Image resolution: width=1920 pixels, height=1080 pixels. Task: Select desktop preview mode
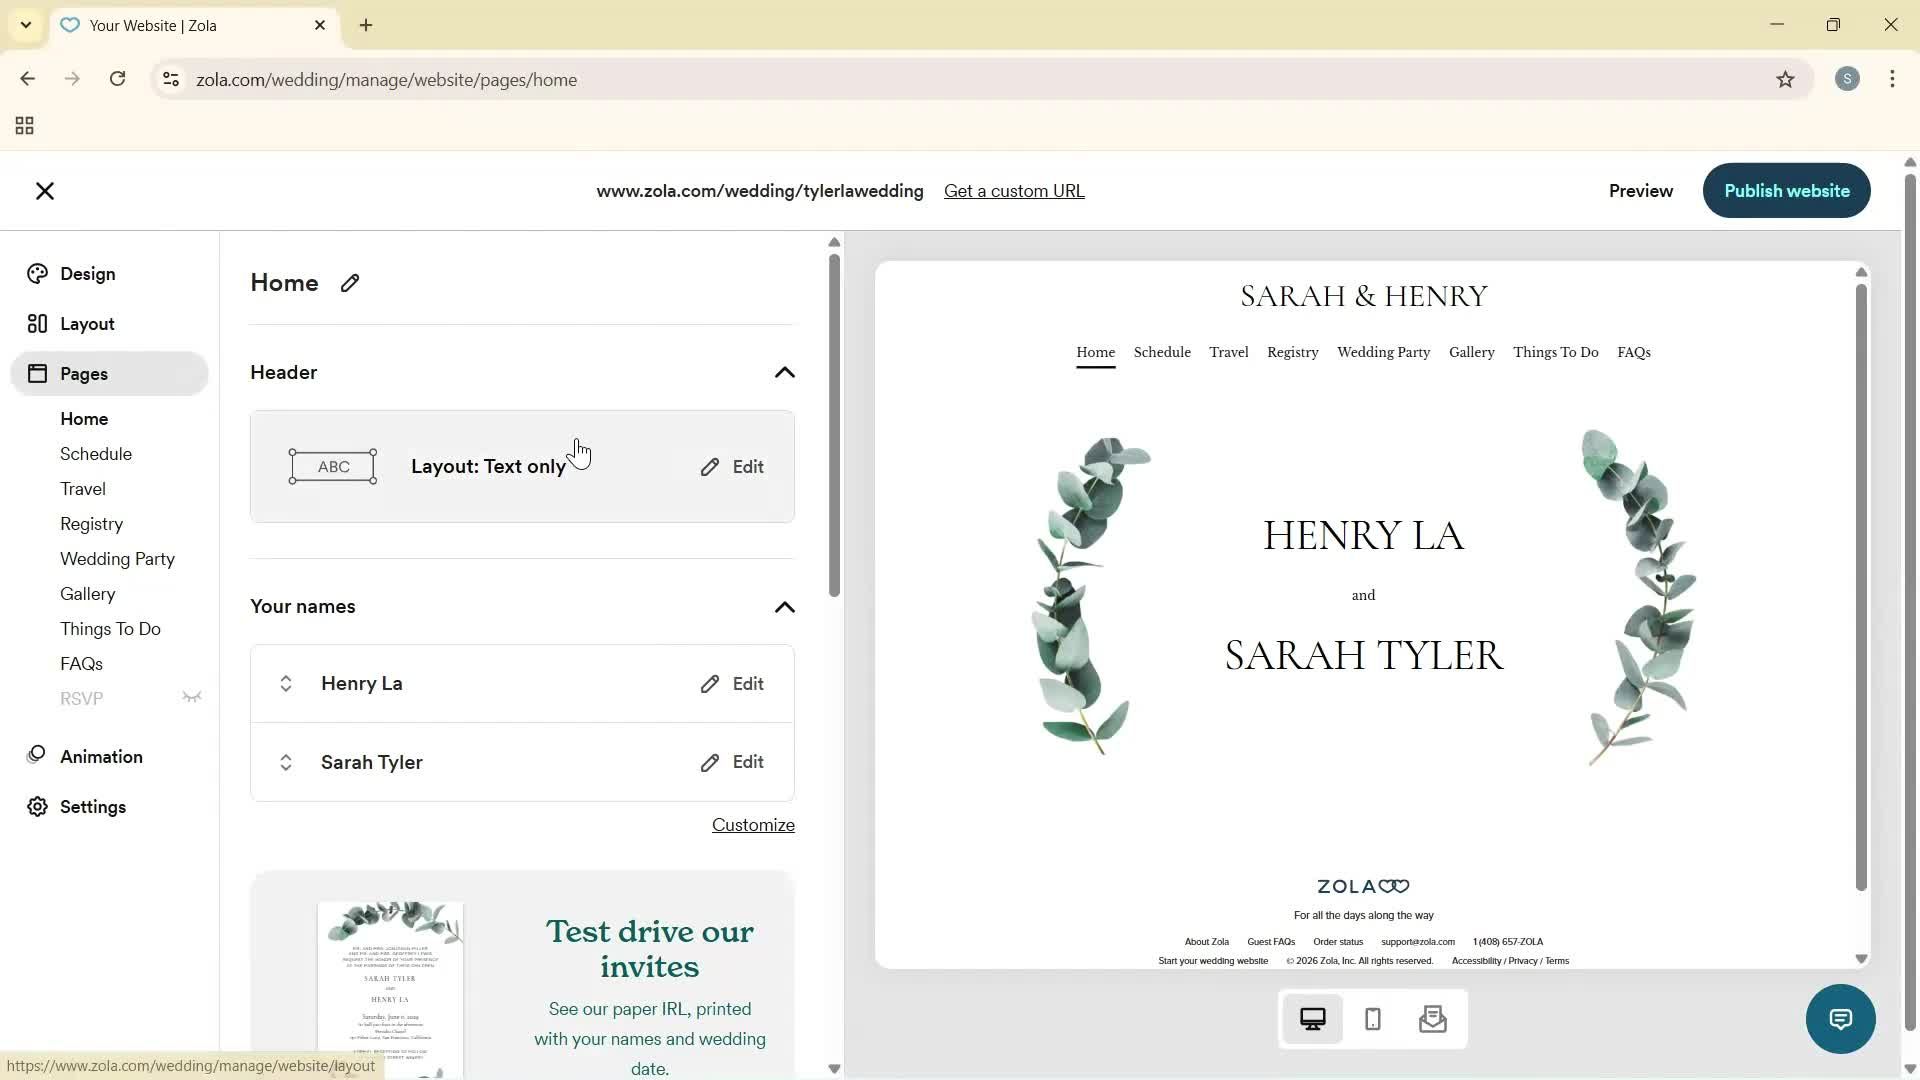pyautogui.click(x=1312, y=1018)
